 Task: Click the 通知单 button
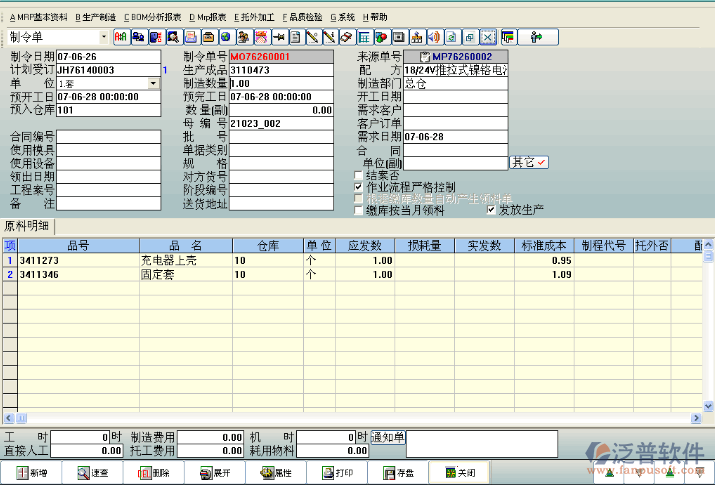coord(388,437)
